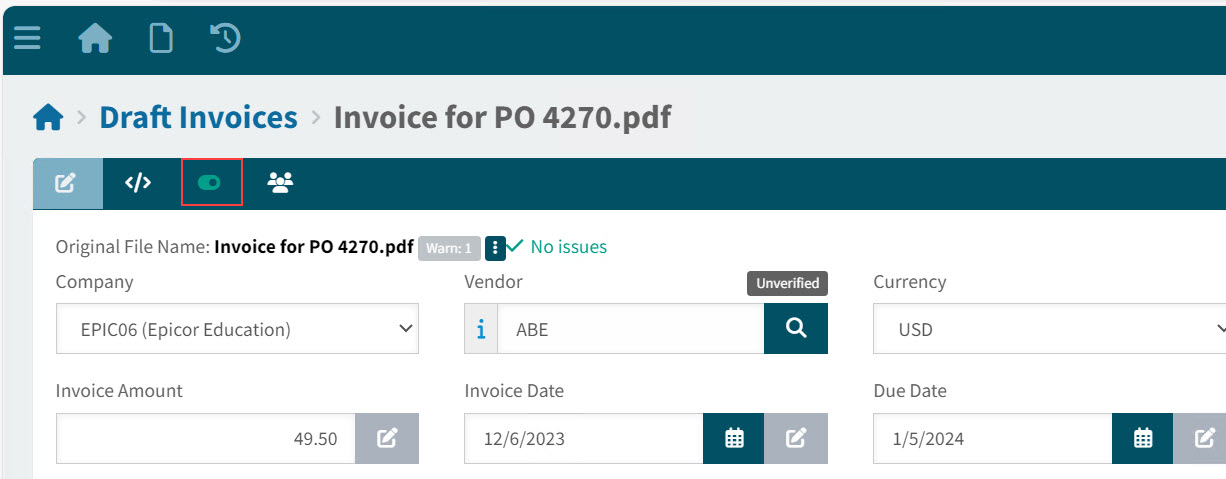Click the breadcrumb home icon
This screenshot has height=479, width=1226.
tap(48, 118)
